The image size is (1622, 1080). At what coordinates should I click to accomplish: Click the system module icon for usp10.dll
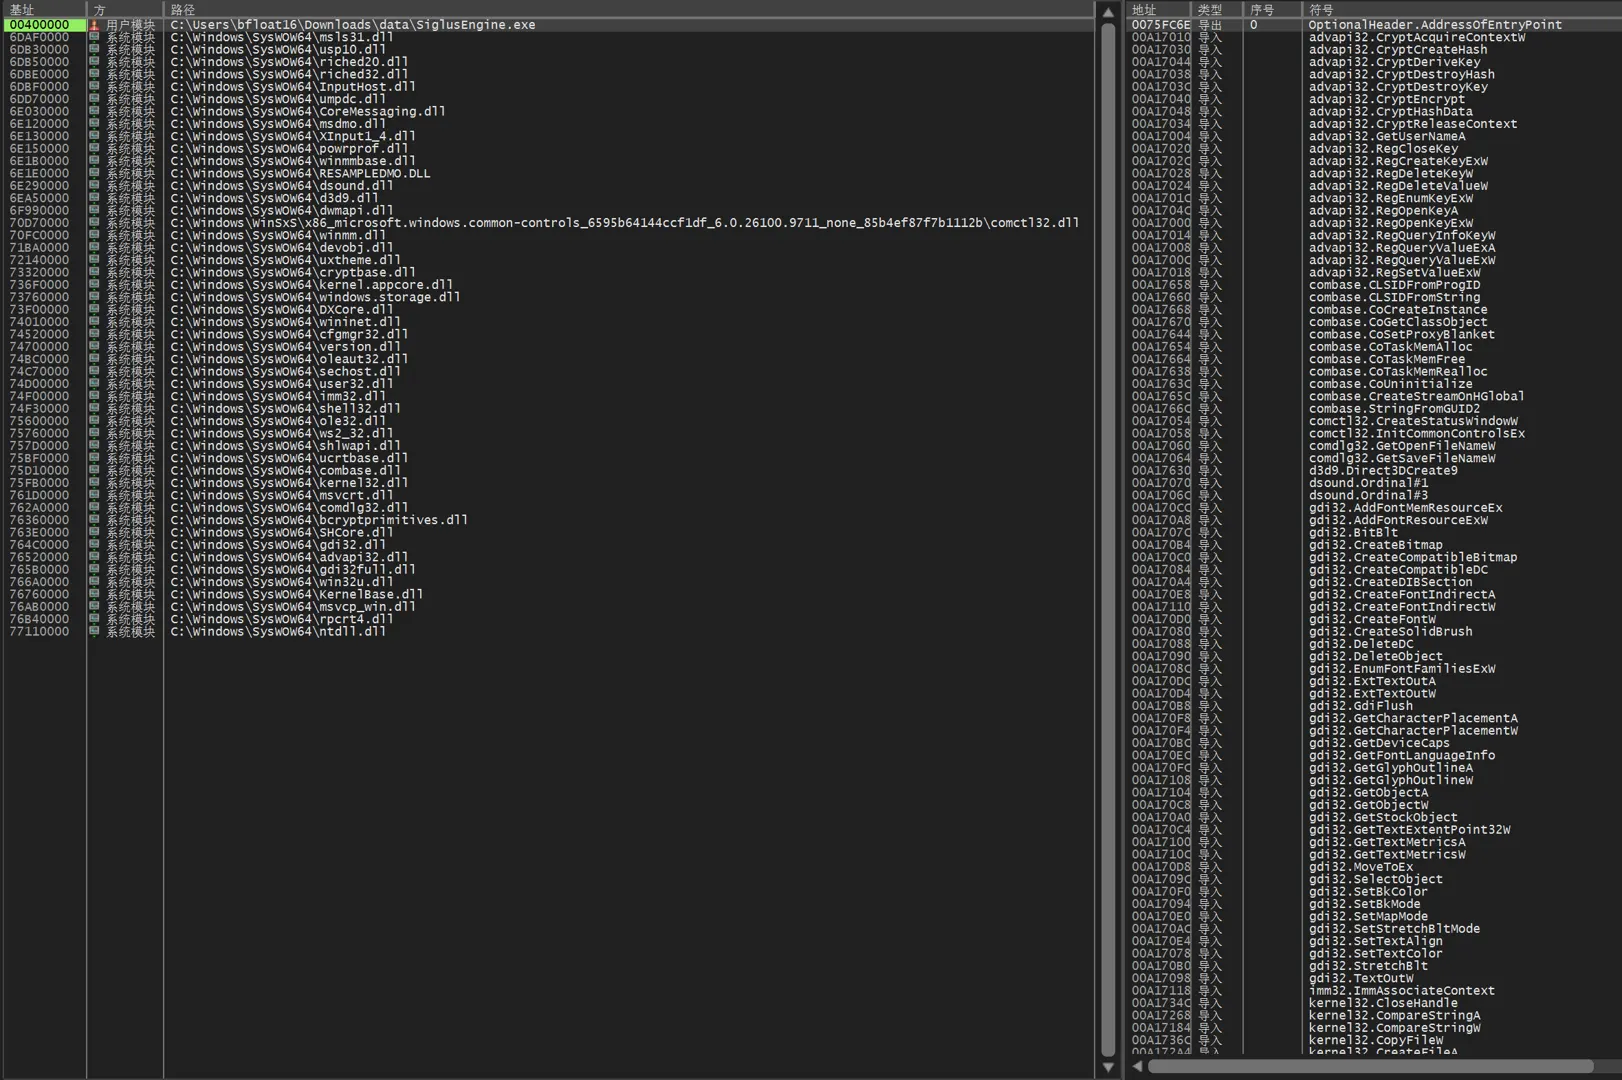[x=94, y=49]
